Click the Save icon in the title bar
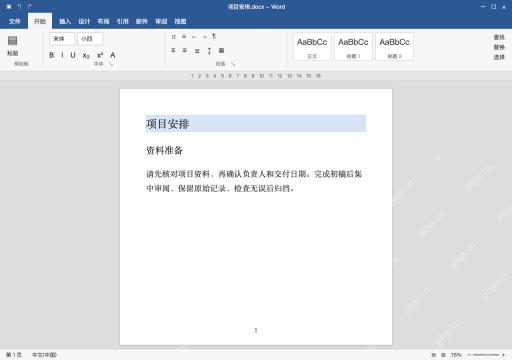The image size is (512, 360). [x=9, y=7]
